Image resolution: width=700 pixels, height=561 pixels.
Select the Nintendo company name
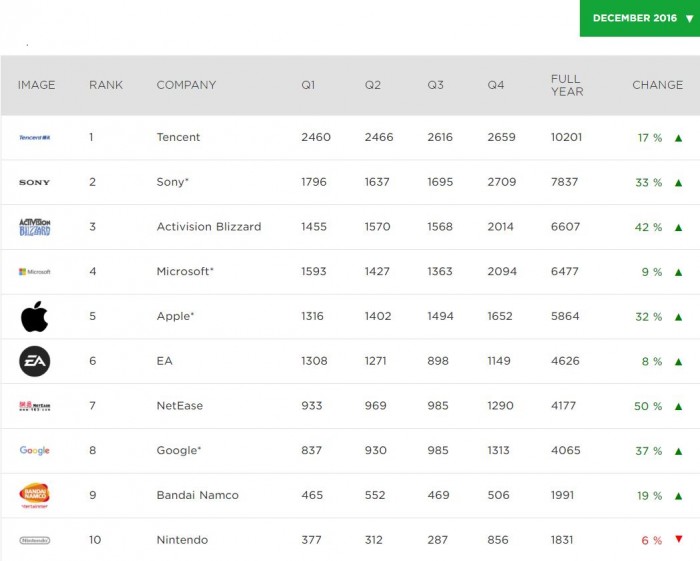pos(182,540)
